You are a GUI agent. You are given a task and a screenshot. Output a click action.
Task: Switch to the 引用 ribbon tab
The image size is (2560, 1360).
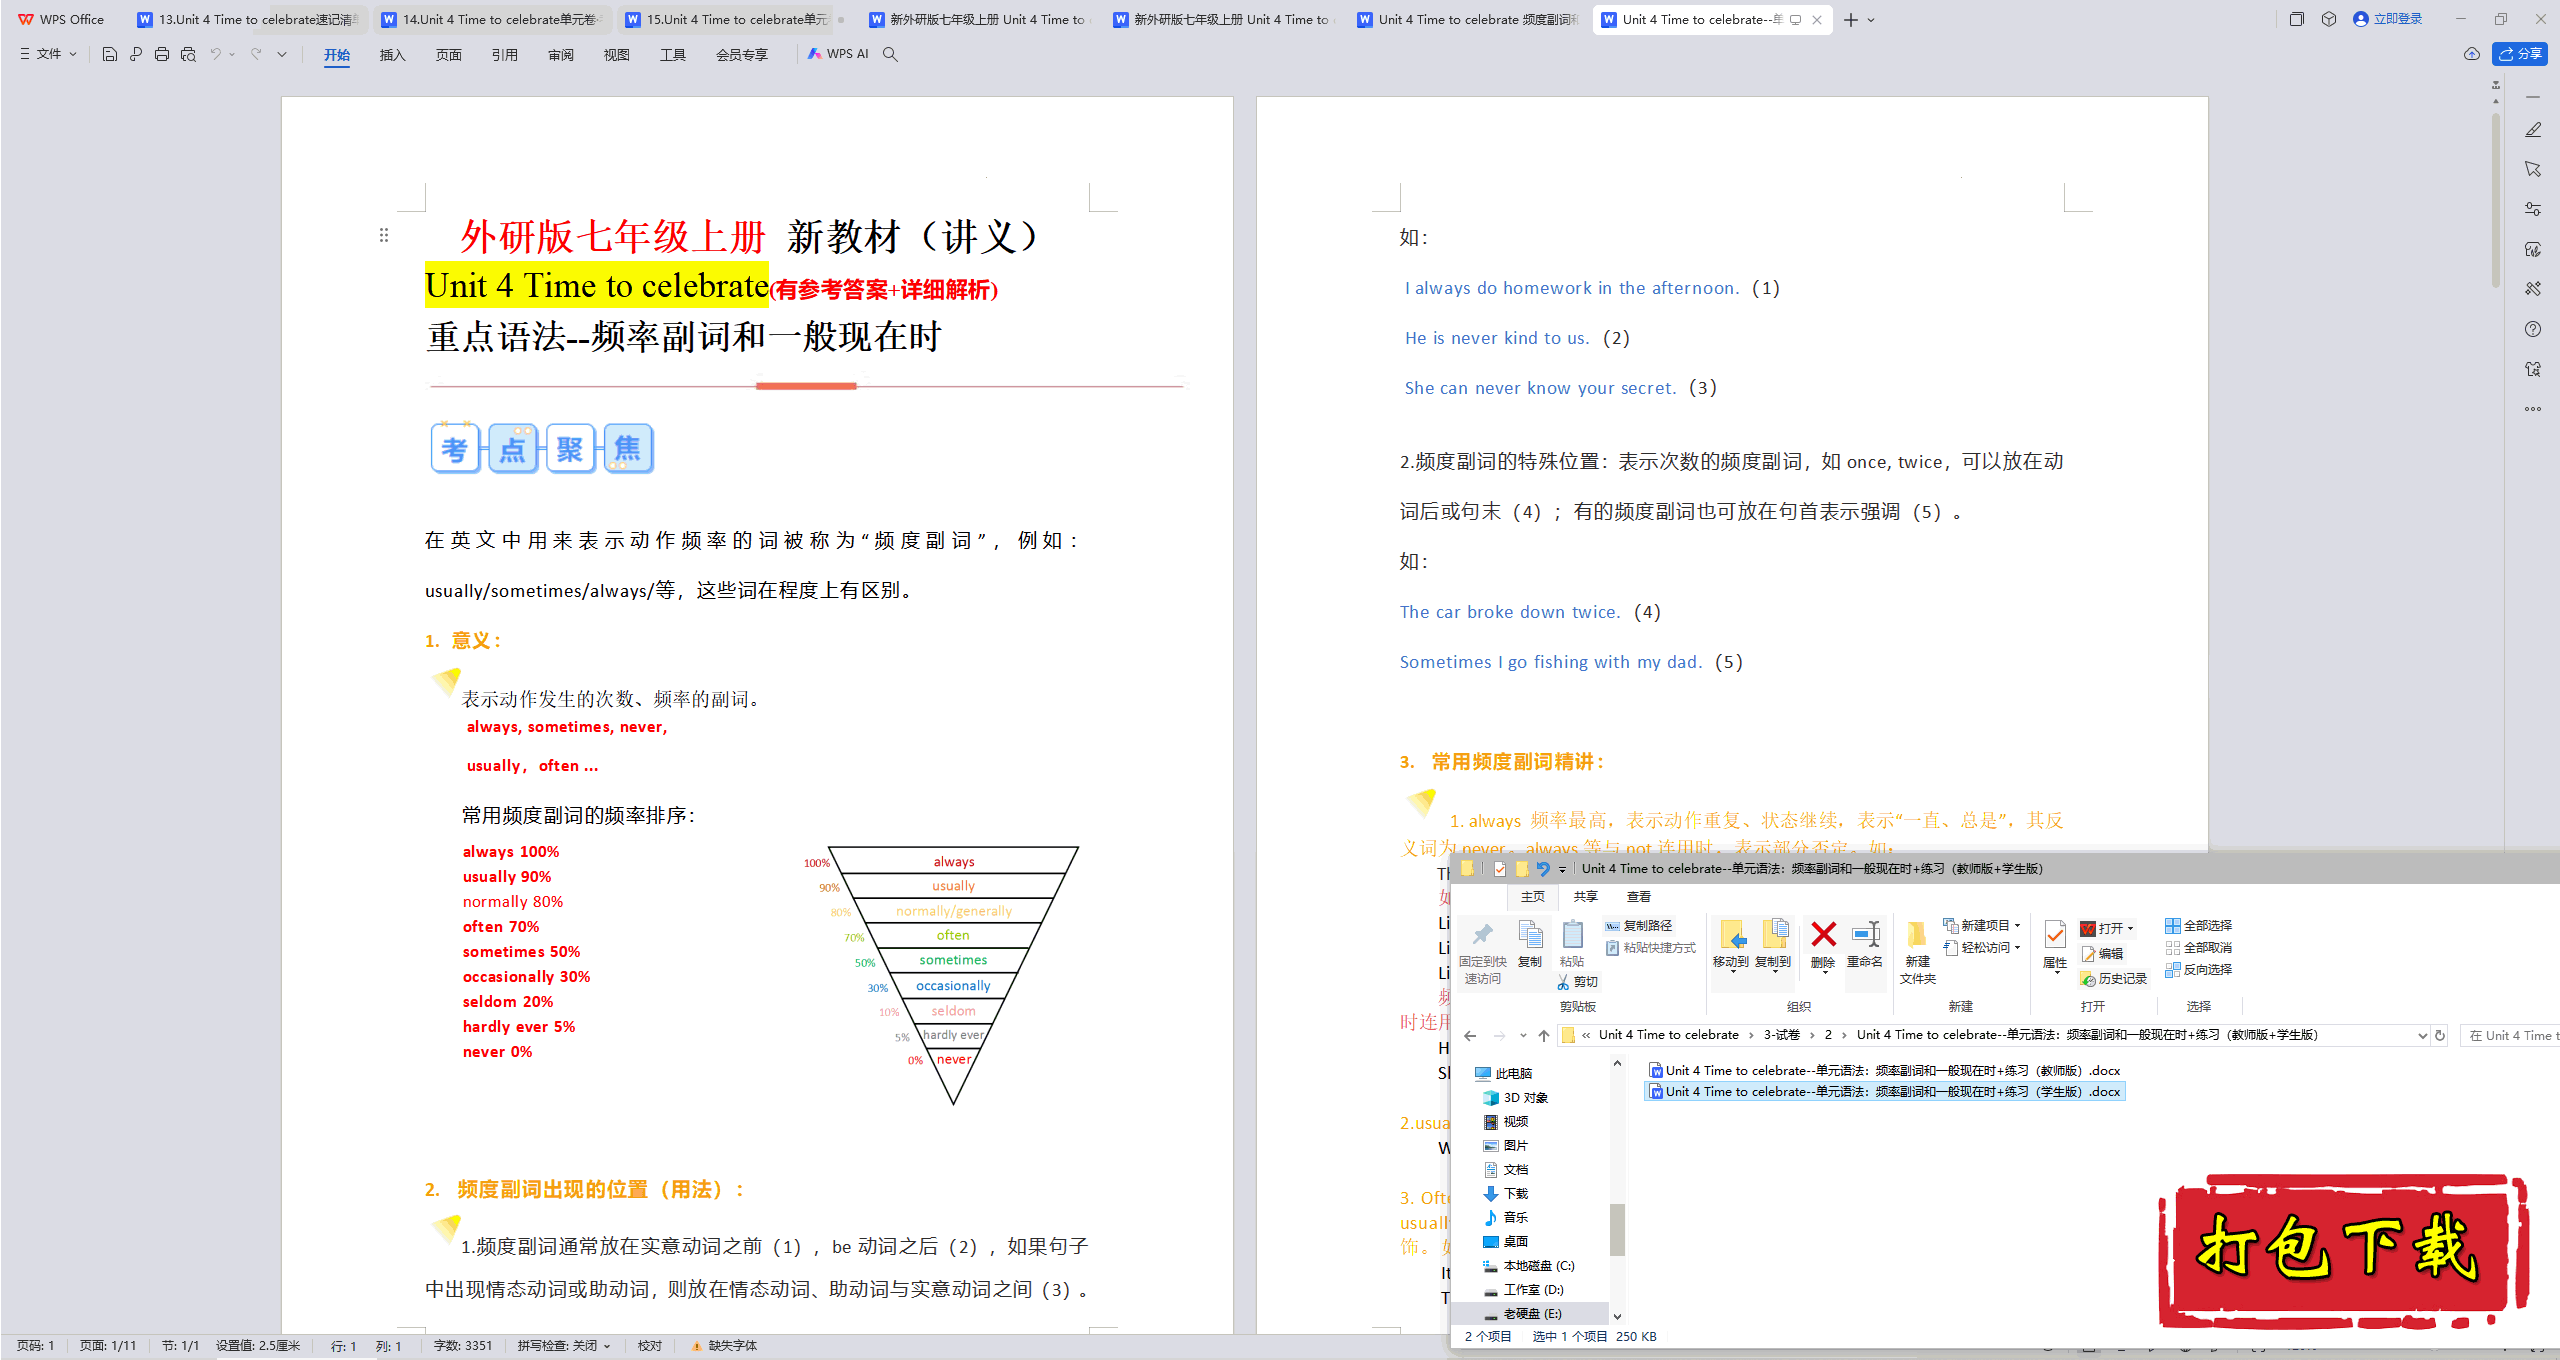click(x=504, y=55)
